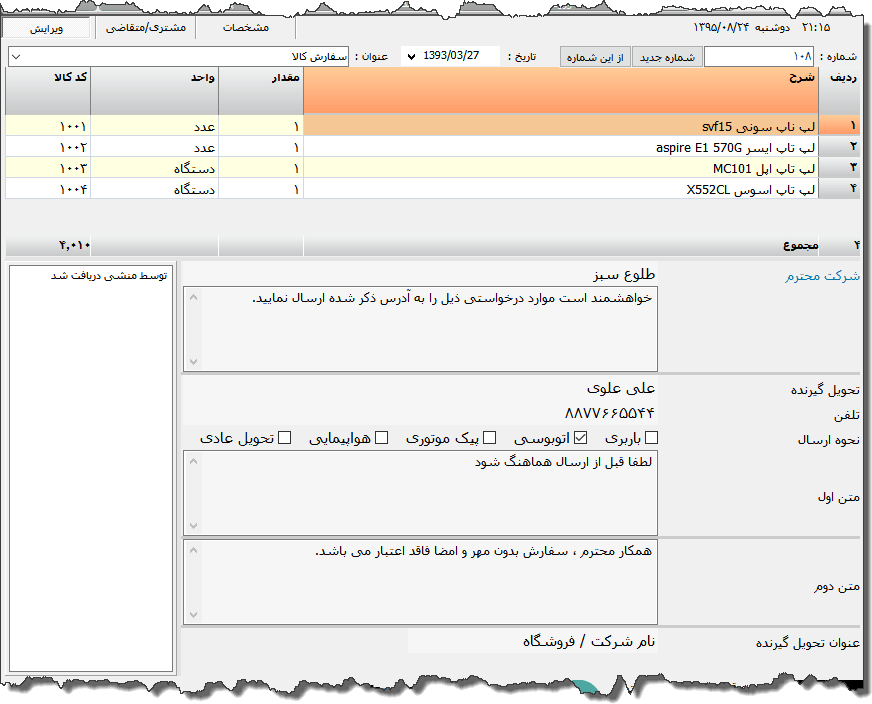Viewport: 872px width, 704px height.
Task: Select the ویرایش tab
Action: (x=48, y=28)
